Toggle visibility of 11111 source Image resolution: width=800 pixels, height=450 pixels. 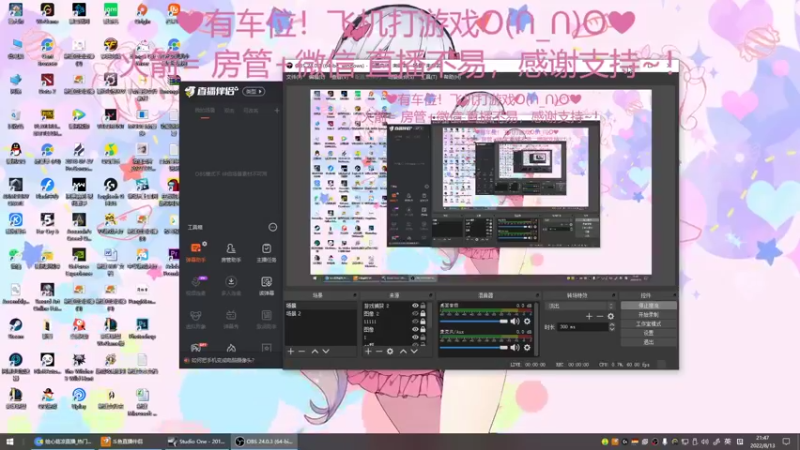(x=415, y=321)
